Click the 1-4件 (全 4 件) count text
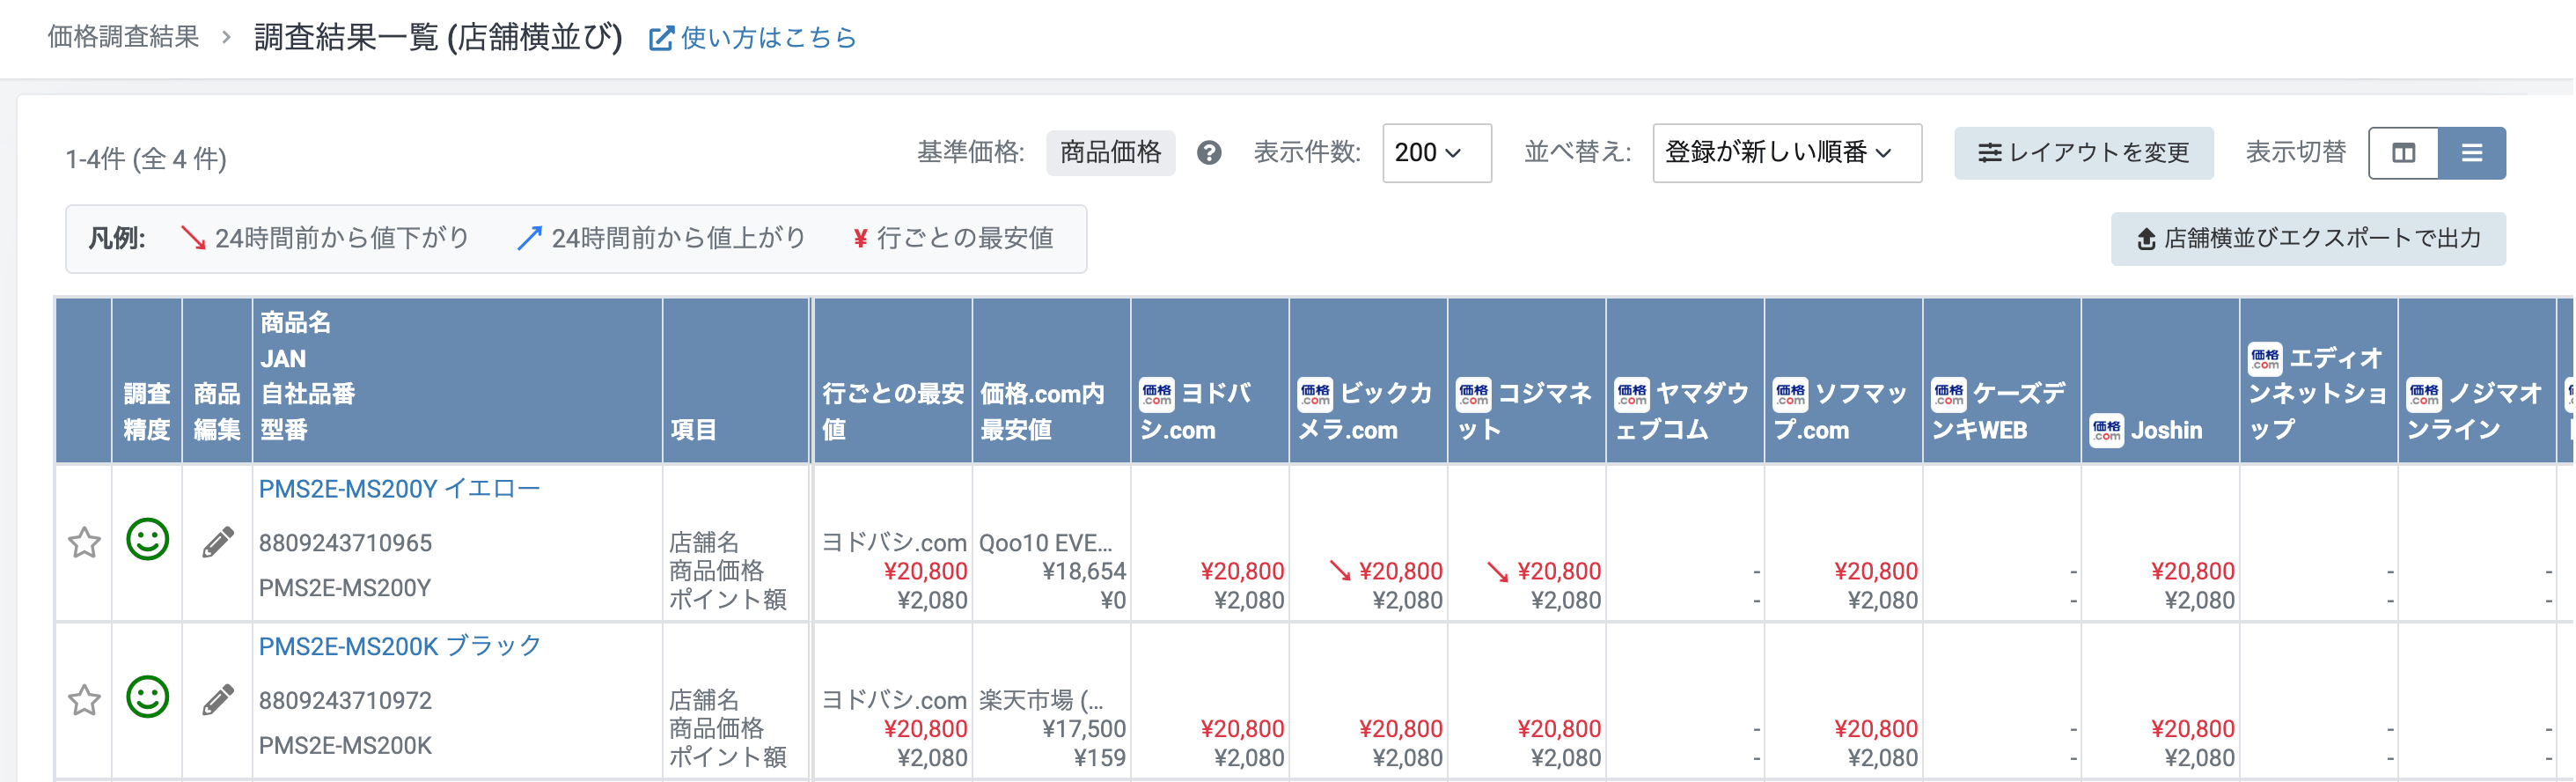Viewport: 2576px width, 782px height. tap(146, 159)
